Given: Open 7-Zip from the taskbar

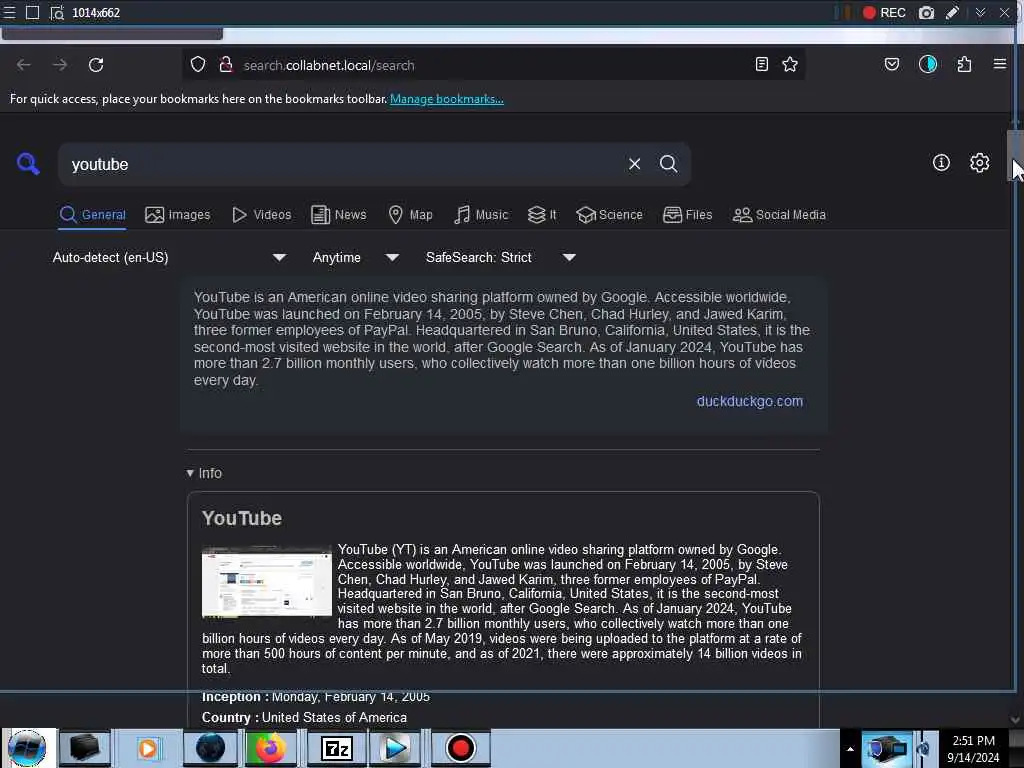Looking at the screenshot, I should click(337, 748).
